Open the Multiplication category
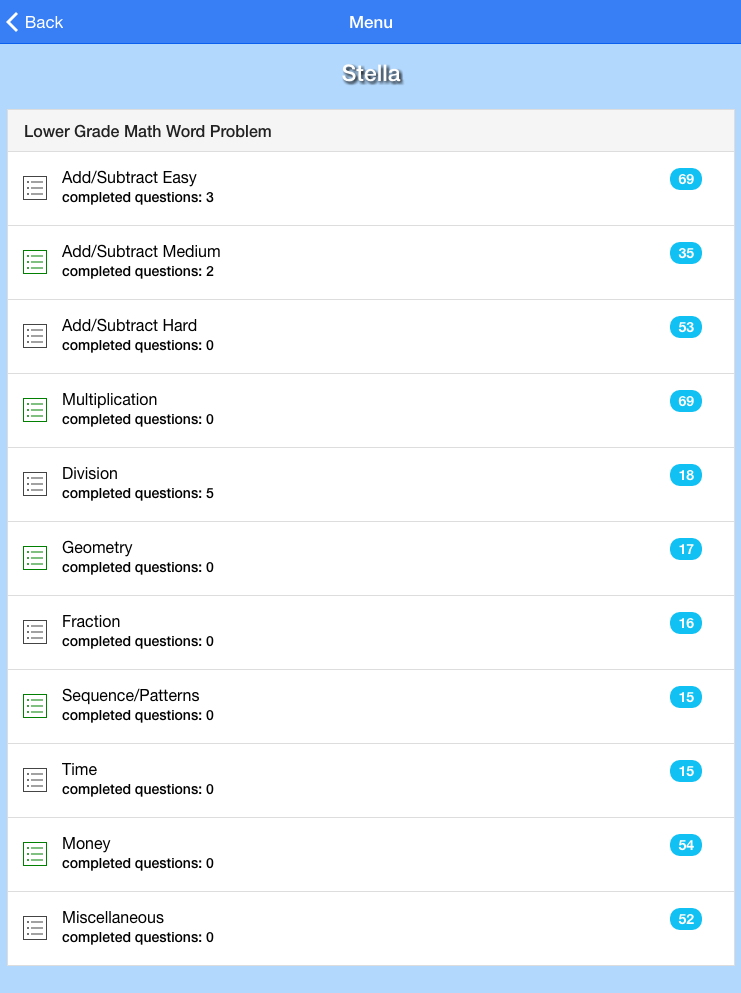 110,400
